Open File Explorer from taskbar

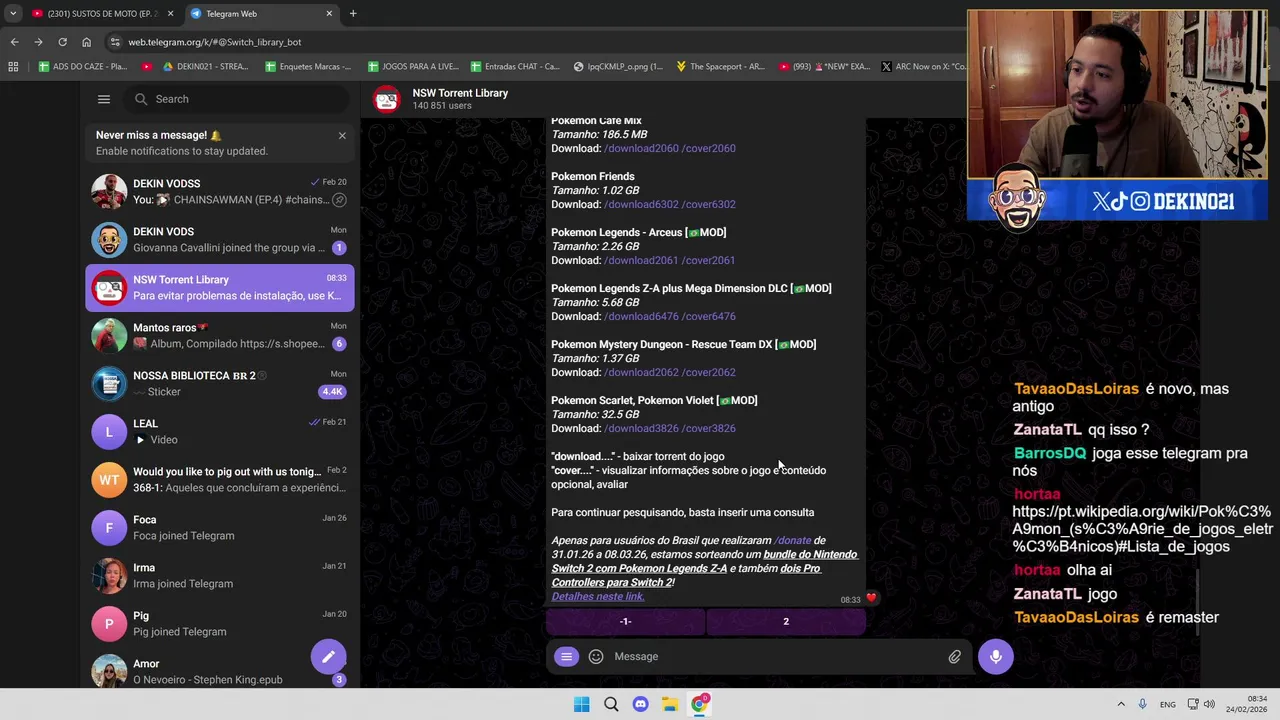pos(670,704)
